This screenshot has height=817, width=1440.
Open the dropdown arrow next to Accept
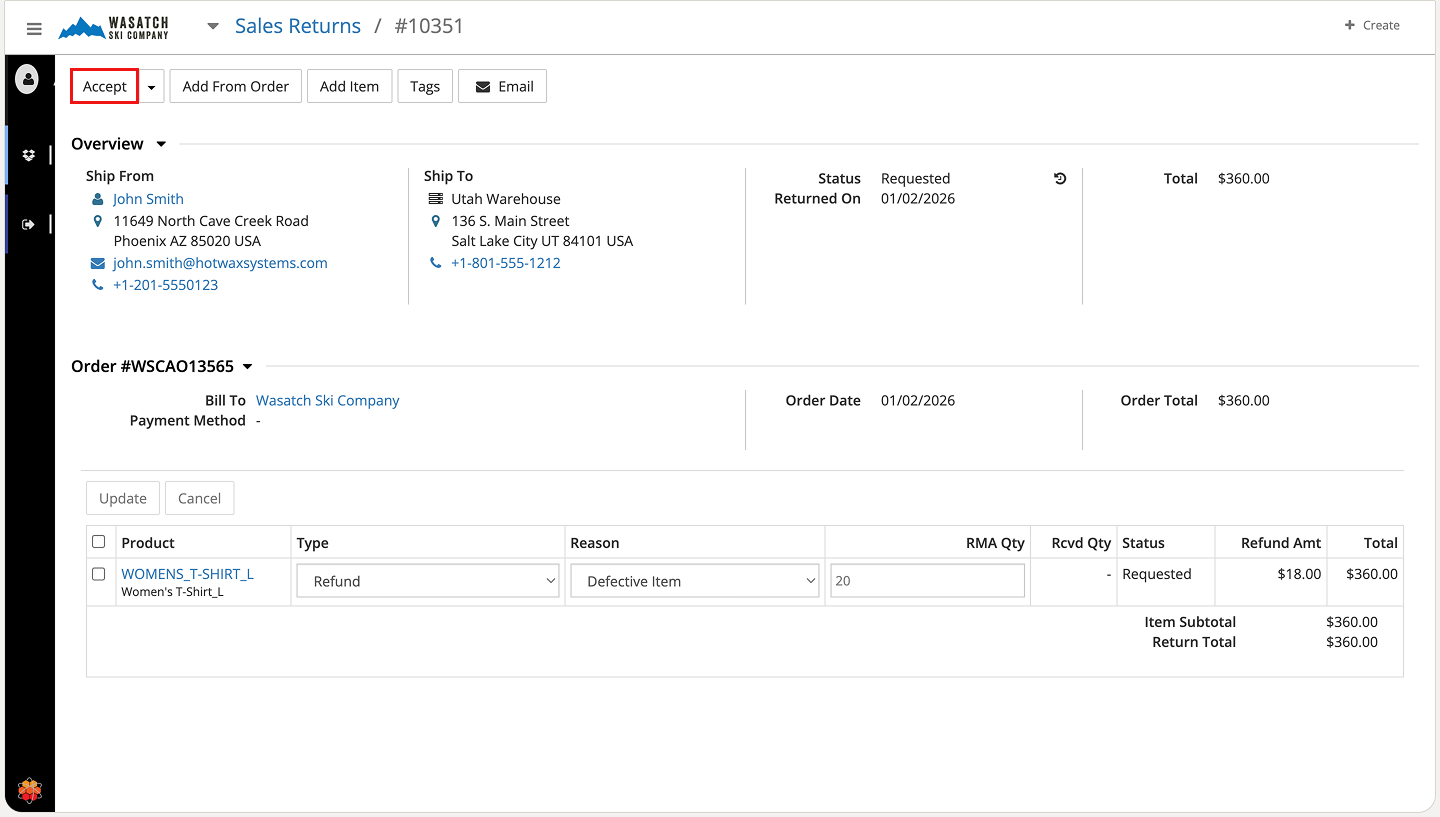151,87
